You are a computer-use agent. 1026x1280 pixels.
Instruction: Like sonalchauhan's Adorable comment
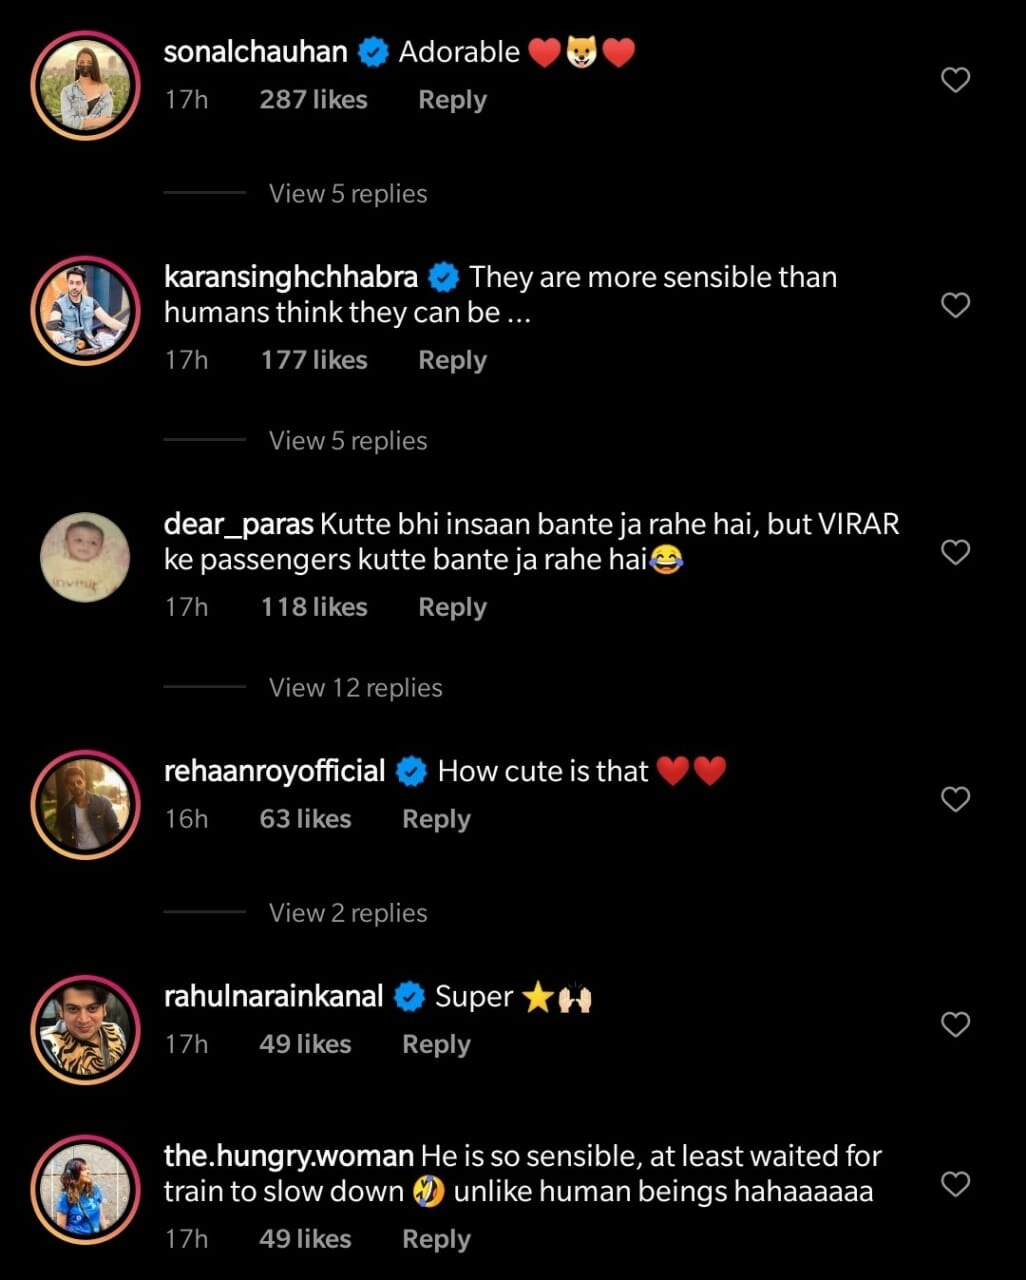[956, 80]
